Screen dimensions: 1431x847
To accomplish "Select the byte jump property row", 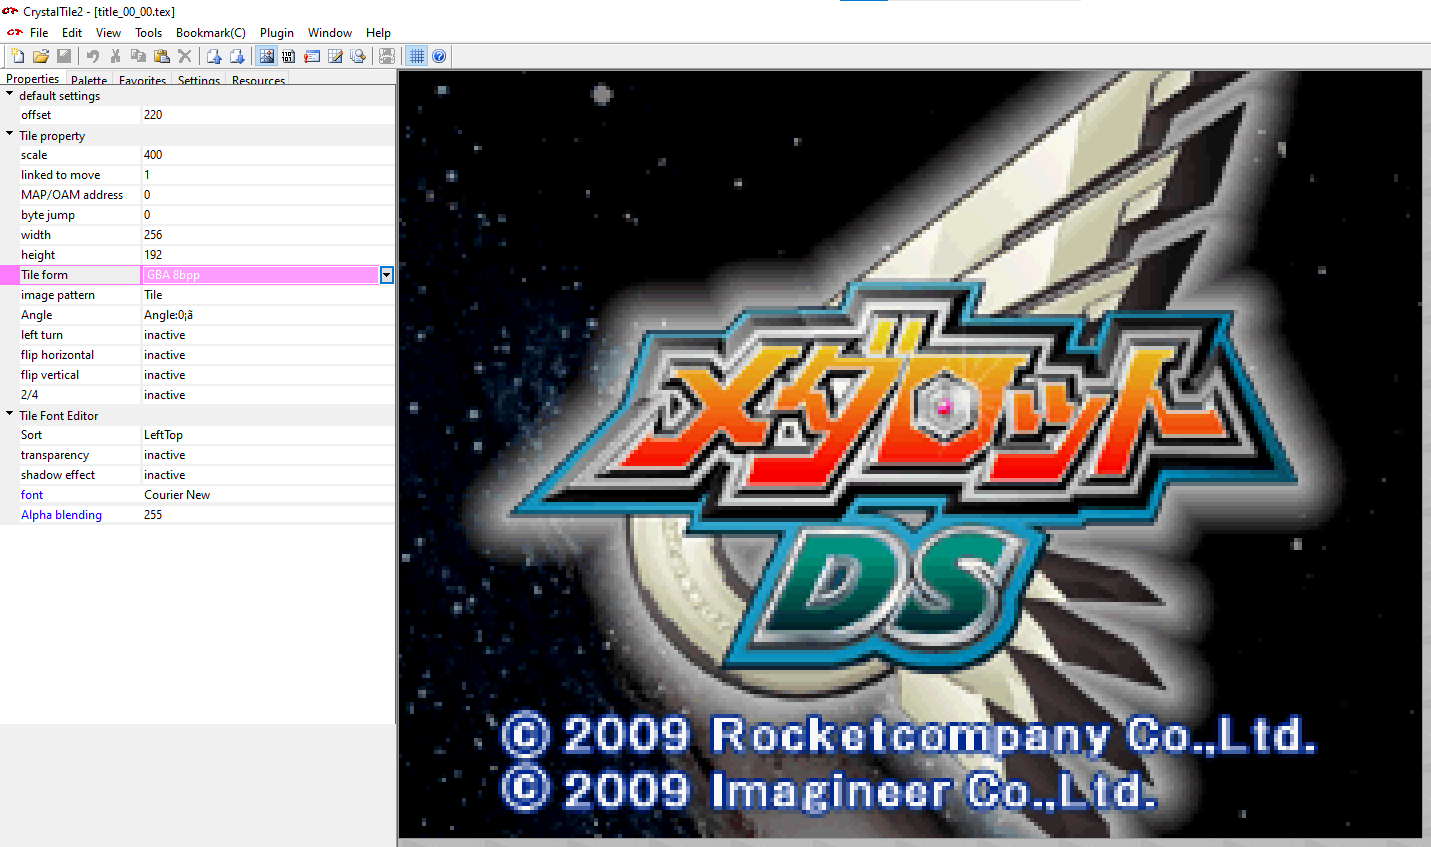I will click(197, 215).
